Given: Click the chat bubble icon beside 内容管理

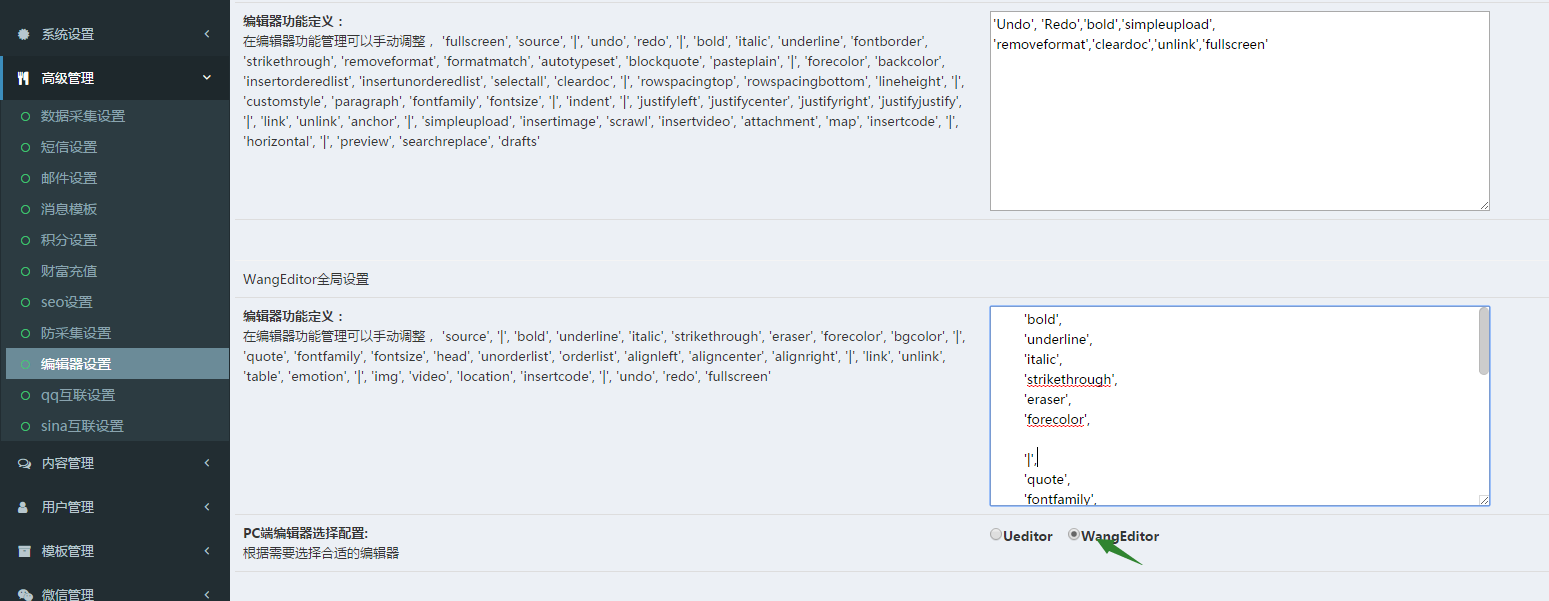Looking at the screenshot, I should (24, 463).
